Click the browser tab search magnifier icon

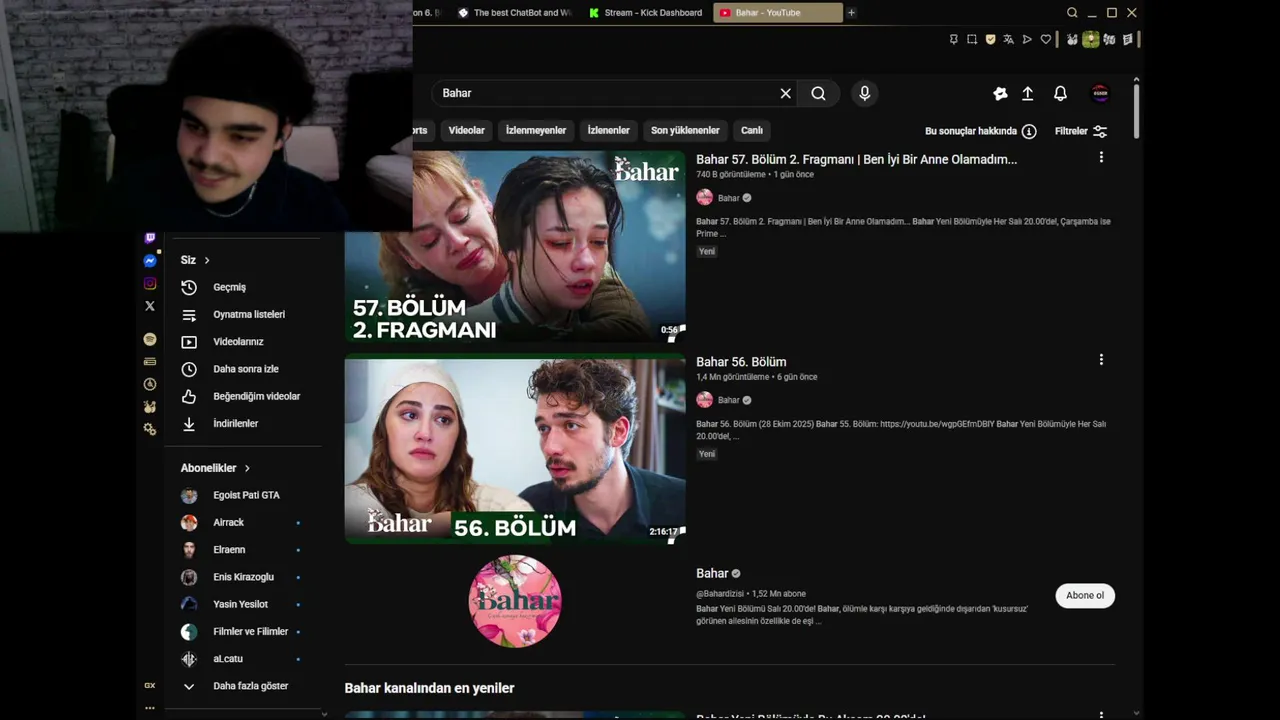pyautogui.click(x=1072, y=13)
